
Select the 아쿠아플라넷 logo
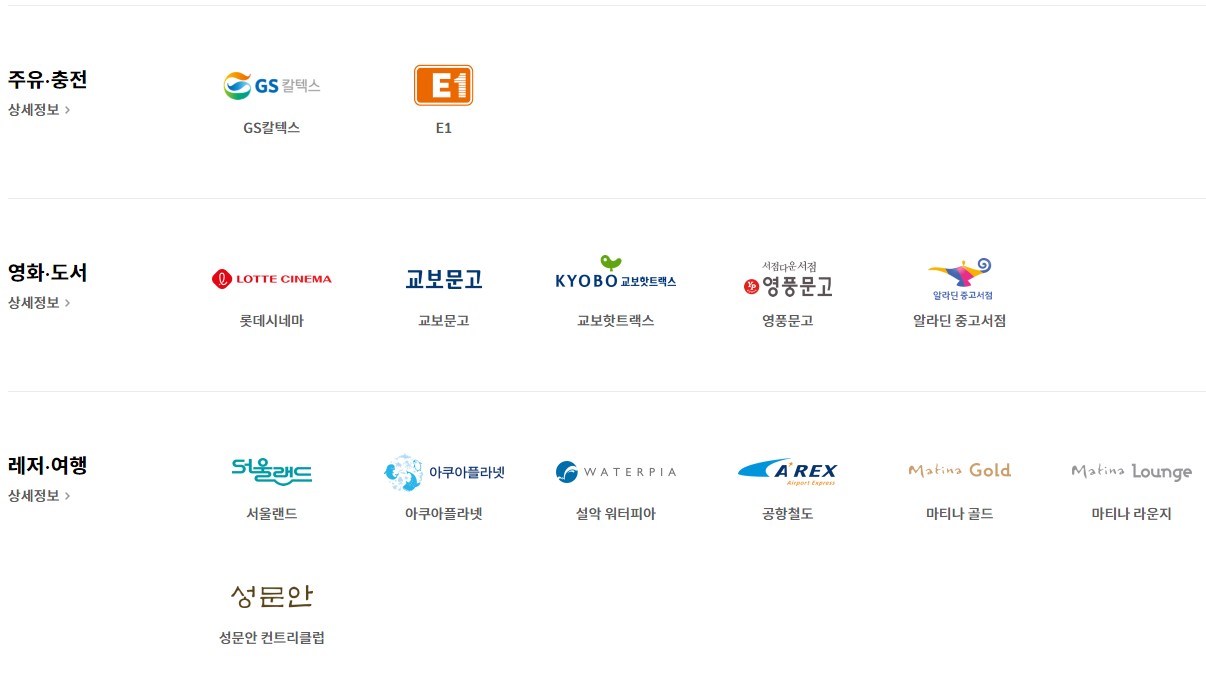tap(444, 472)
